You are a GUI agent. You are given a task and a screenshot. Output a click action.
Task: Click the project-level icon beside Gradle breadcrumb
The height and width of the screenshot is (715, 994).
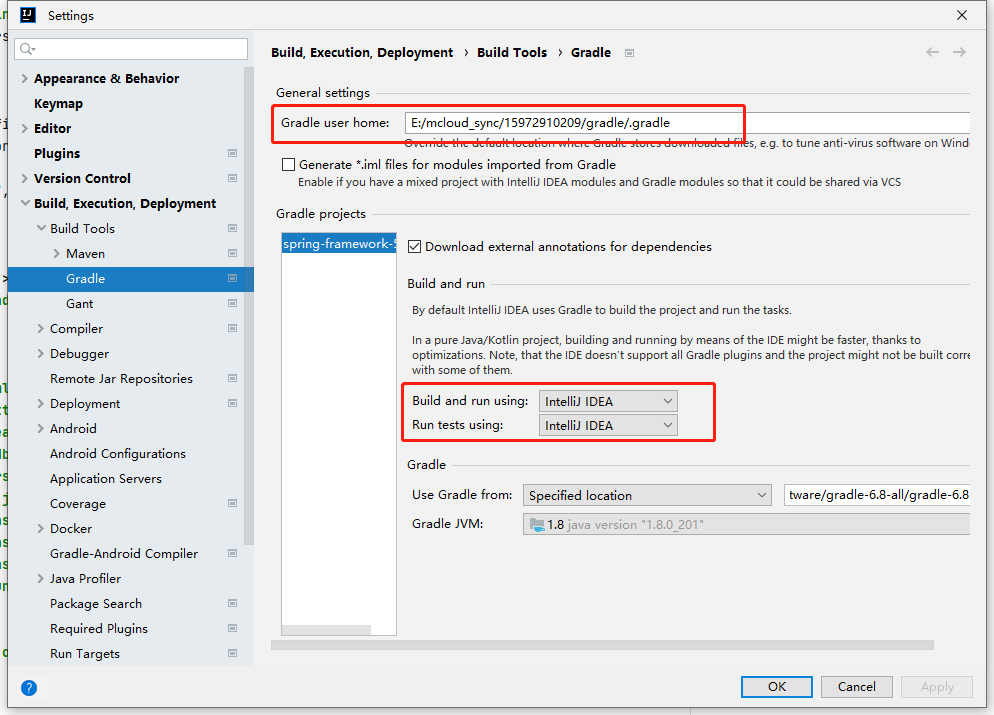(629, 53)
